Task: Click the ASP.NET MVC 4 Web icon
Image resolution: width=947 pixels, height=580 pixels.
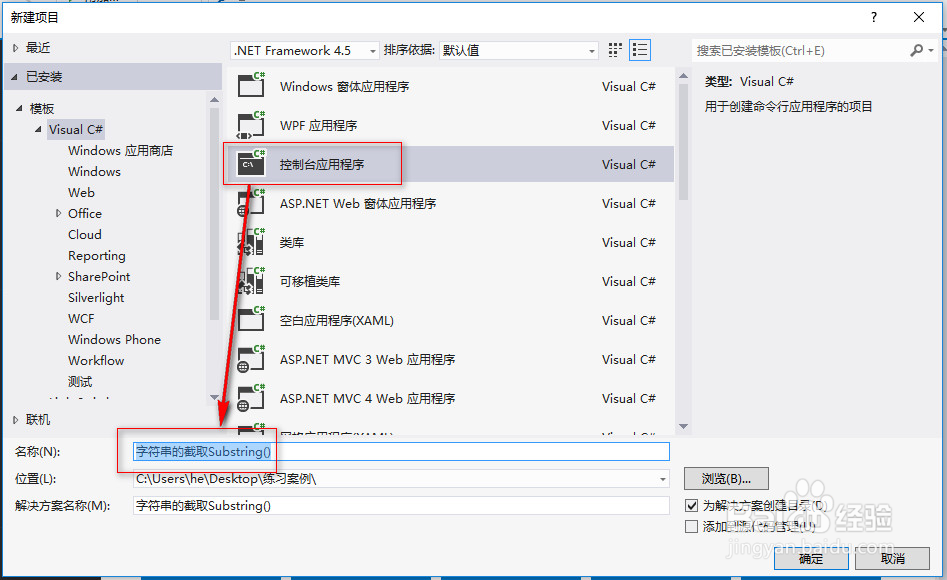Action: pos(251,398)
